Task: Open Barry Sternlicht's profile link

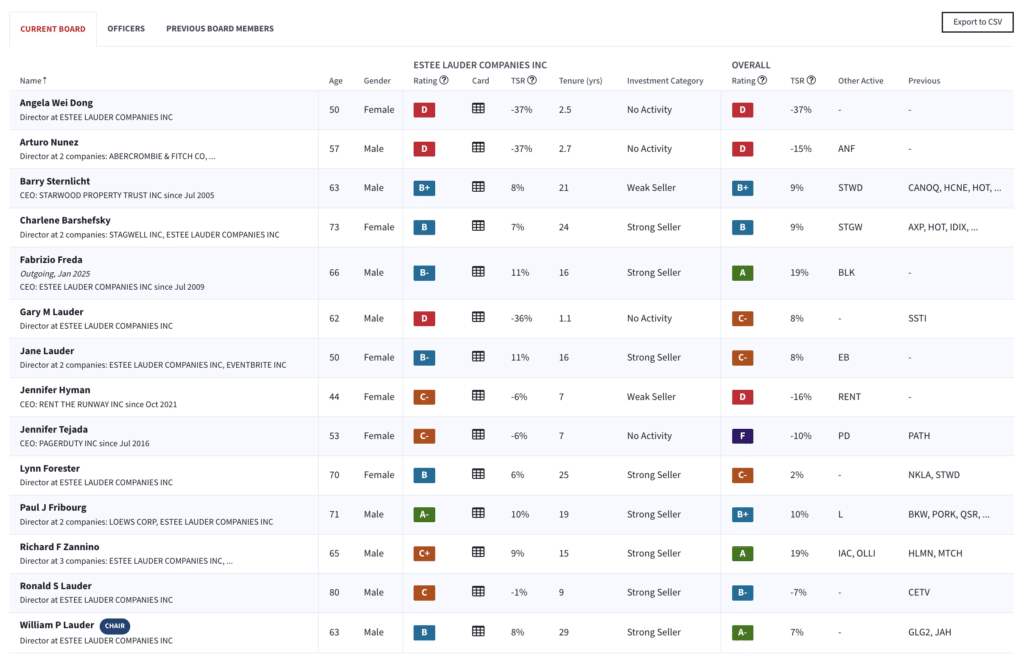Action: tap(55, 181)
